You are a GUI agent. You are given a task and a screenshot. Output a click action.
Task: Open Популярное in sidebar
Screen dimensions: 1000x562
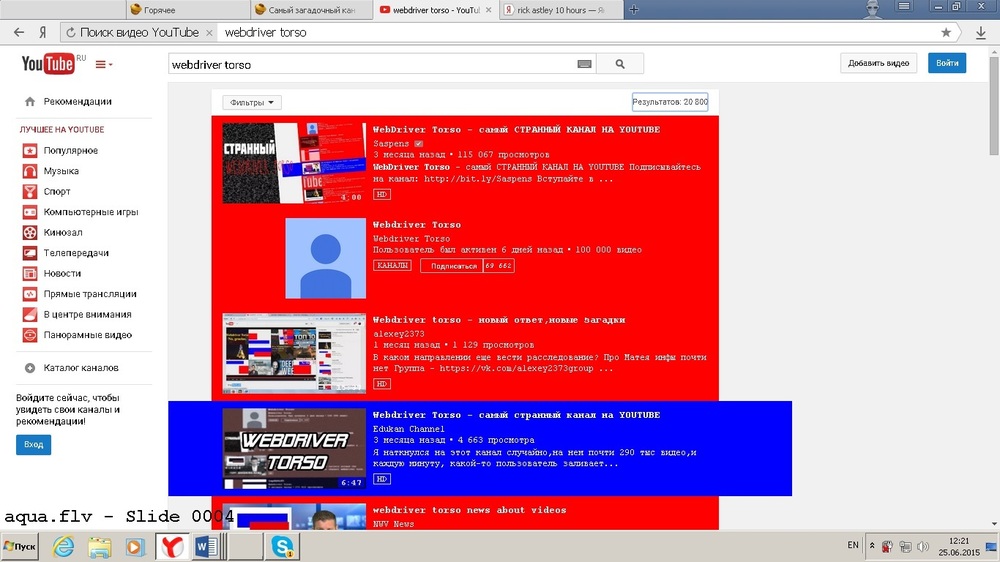pos(70,151)
